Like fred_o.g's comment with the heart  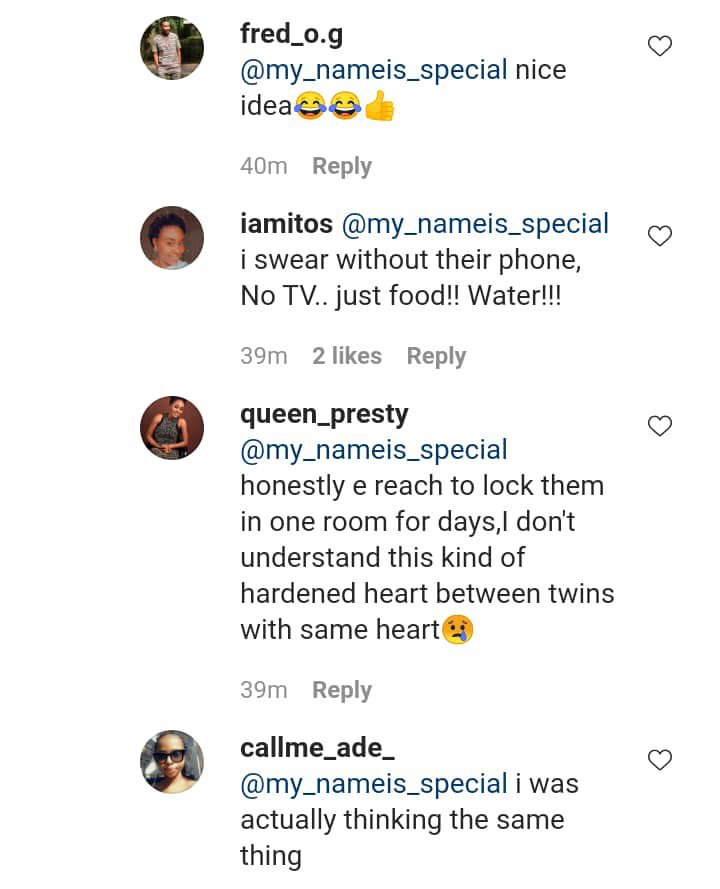[x=660, y=46]
